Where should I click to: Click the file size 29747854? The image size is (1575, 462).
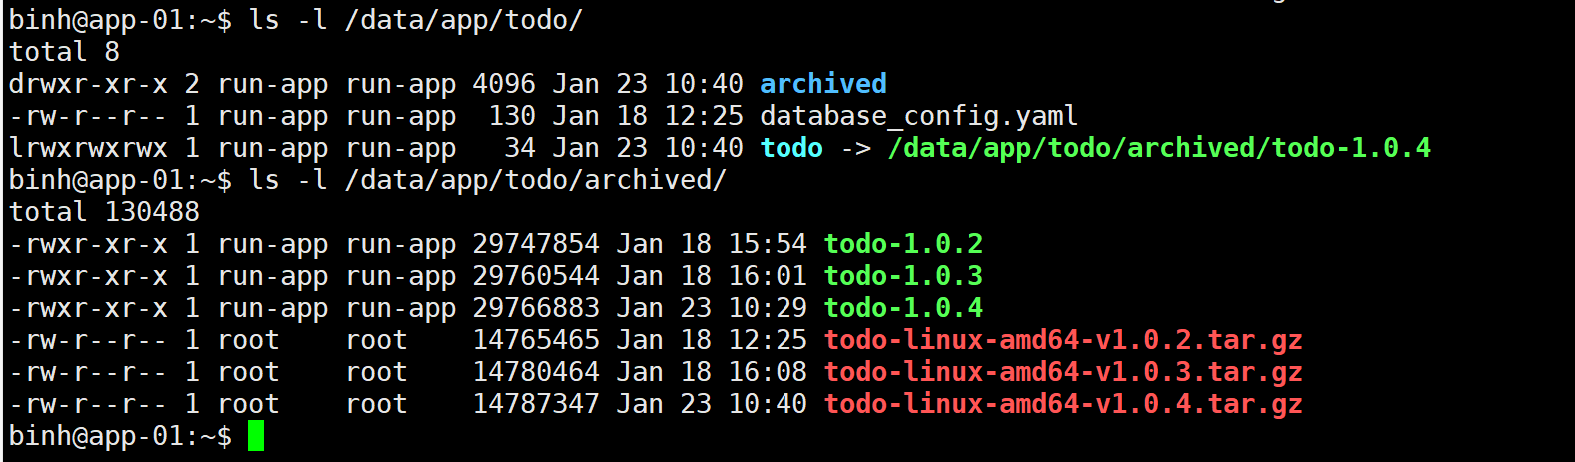536,244
